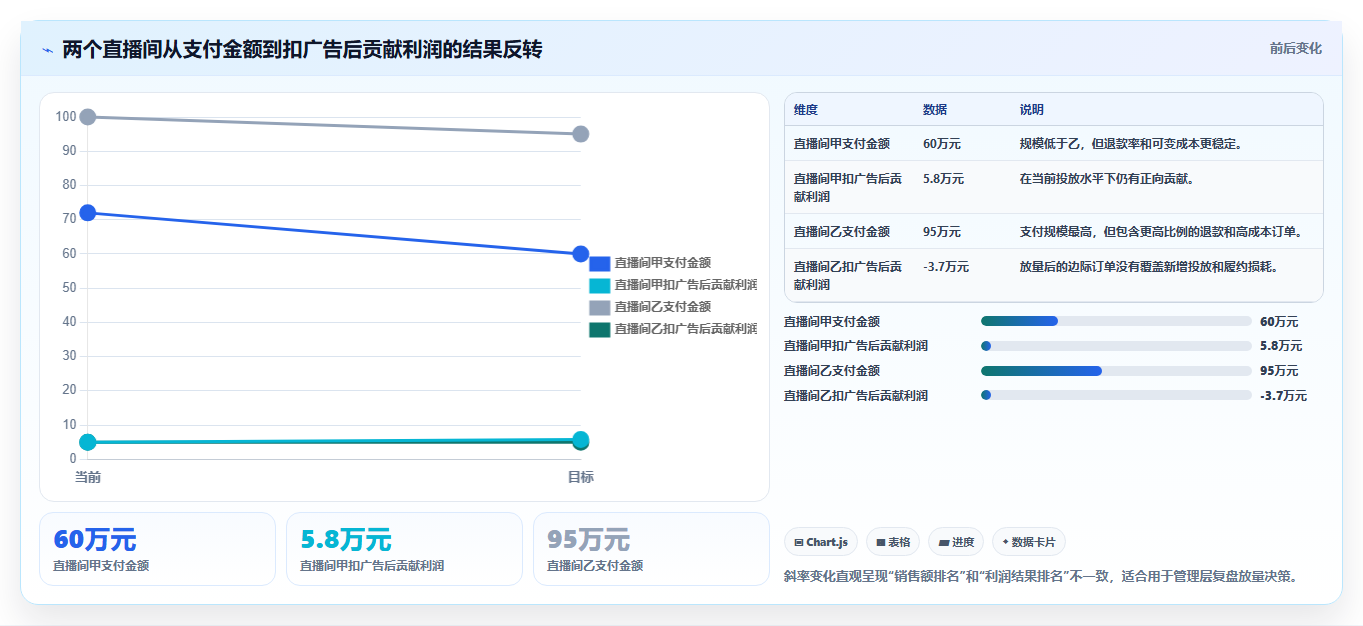Click 60万元 value right of progress bar
Viewport: 1363px width, 626px height.
point(1279,322)
